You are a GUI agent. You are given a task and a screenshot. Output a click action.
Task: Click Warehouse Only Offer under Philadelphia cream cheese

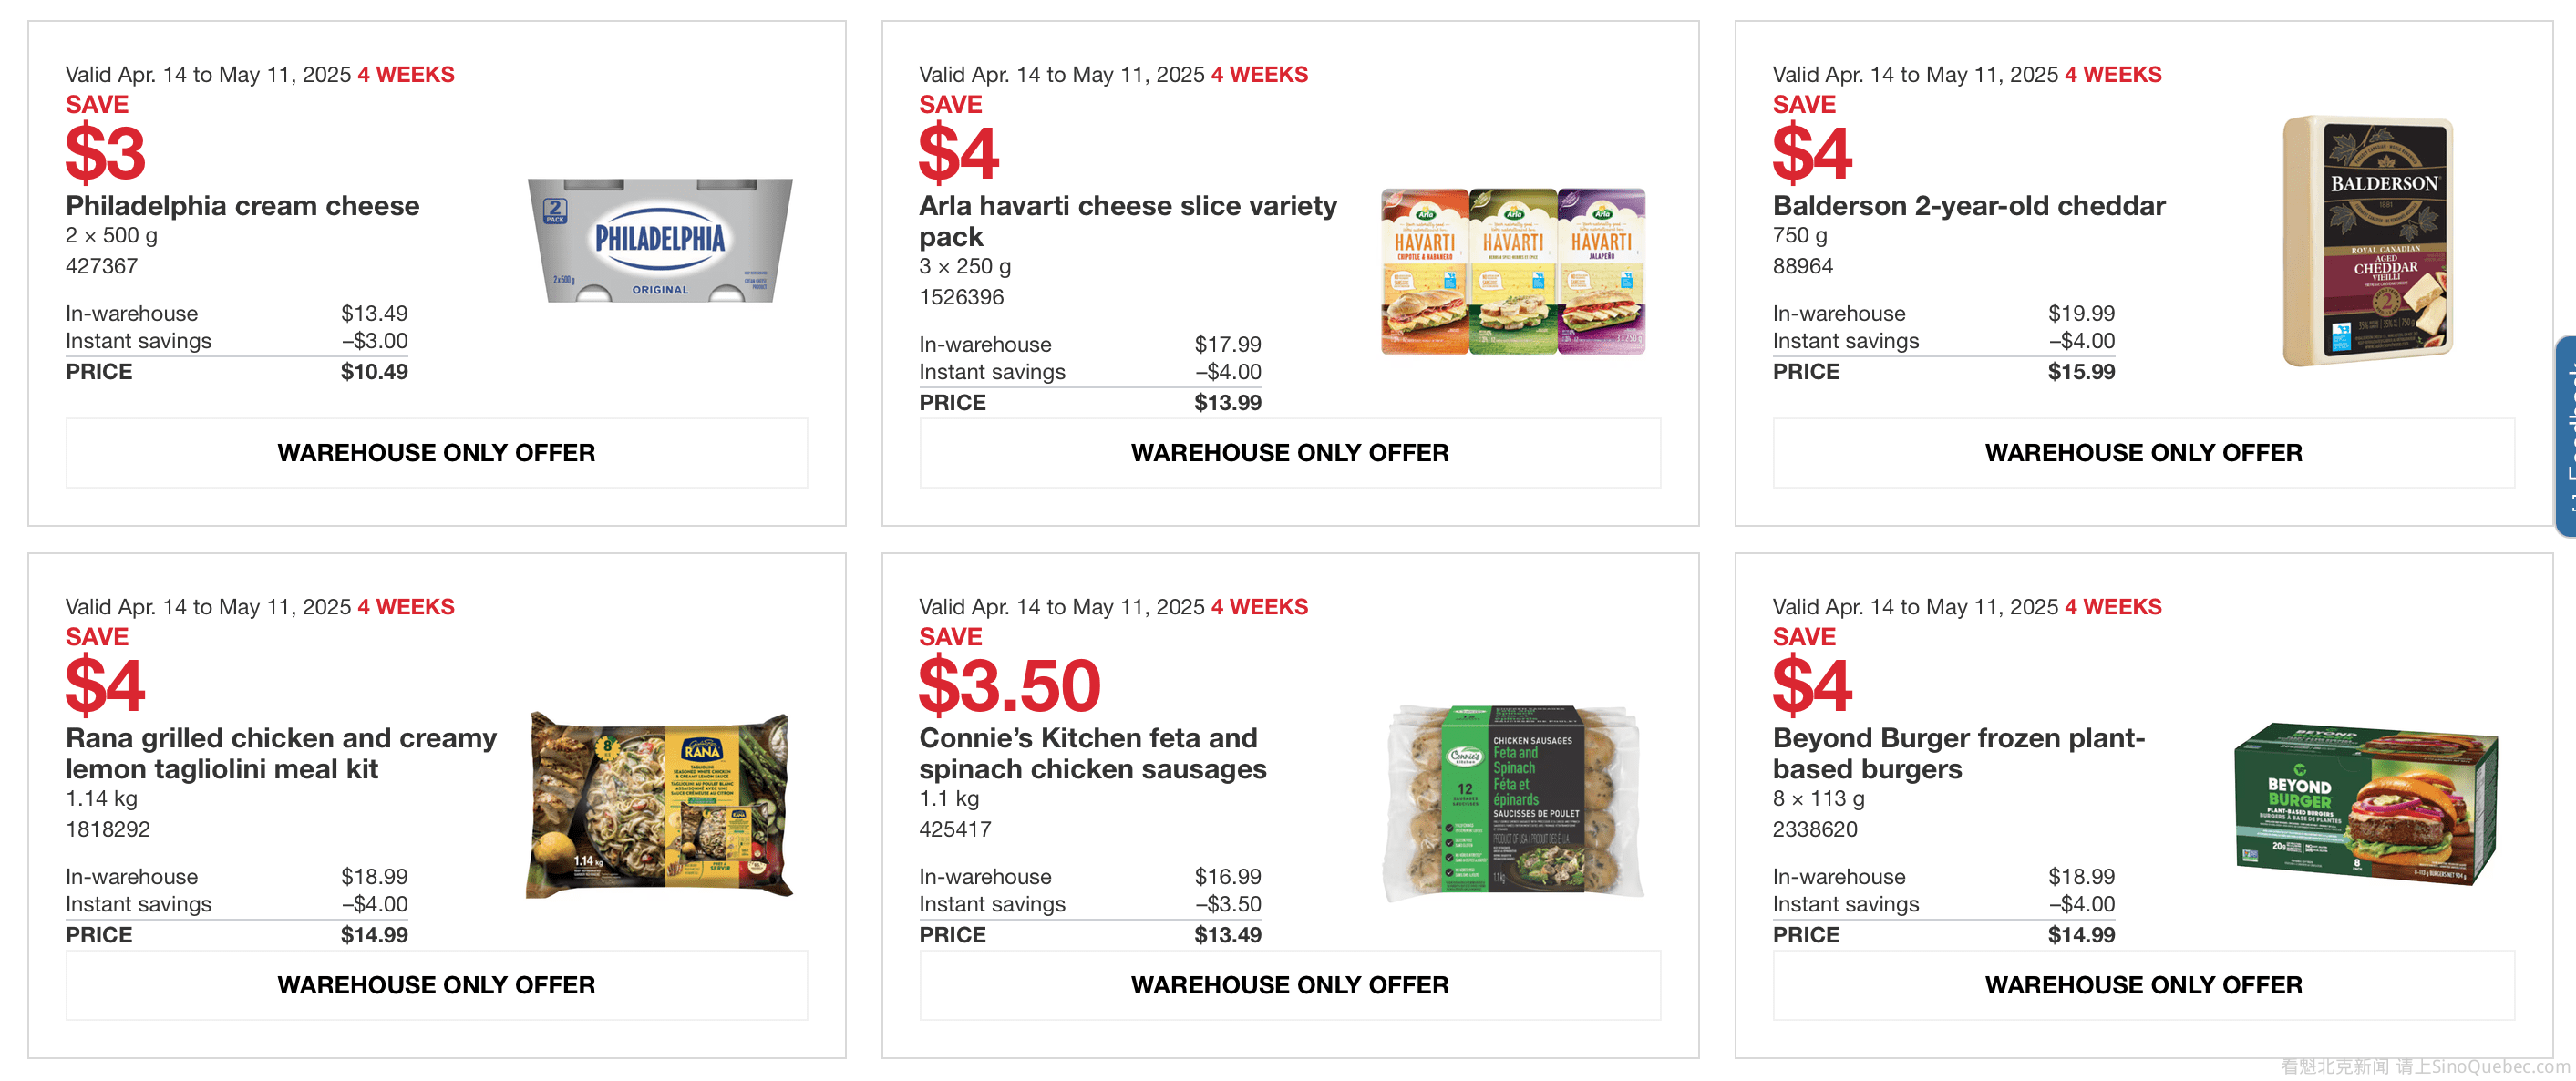pyautogui.click(x=436, y=453)
